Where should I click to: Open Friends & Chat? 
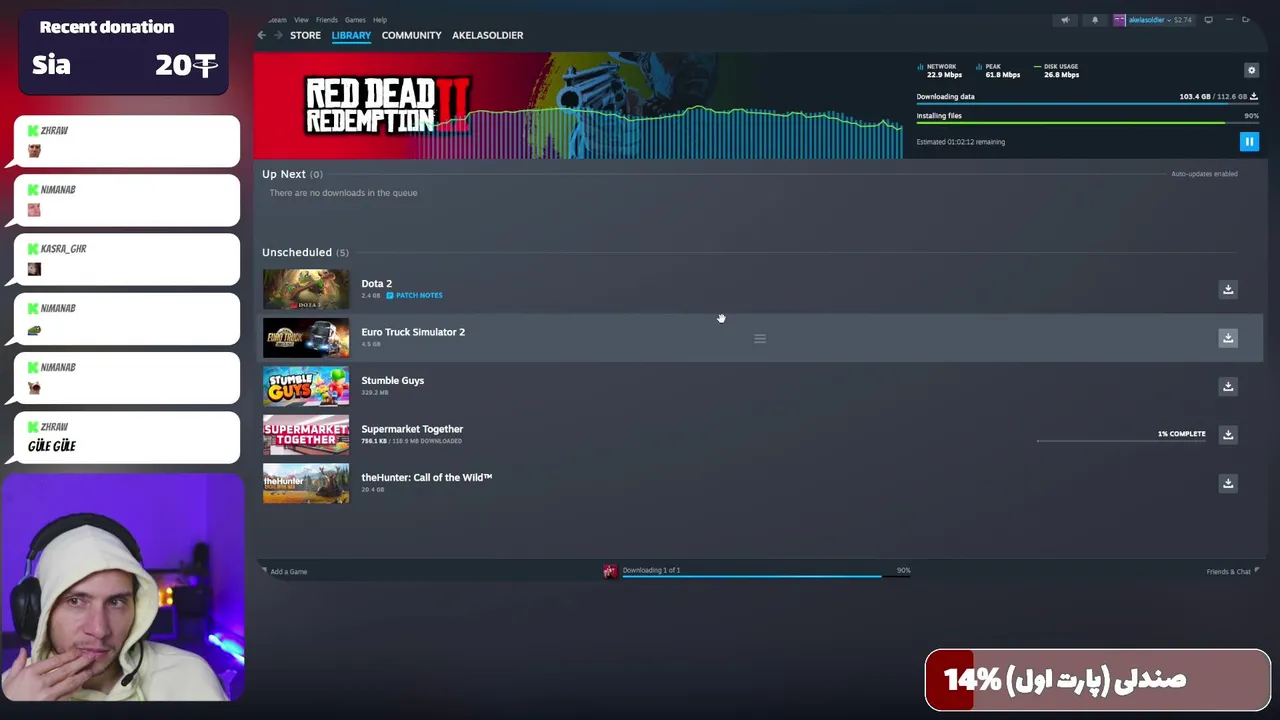(x=1232, y=571)
